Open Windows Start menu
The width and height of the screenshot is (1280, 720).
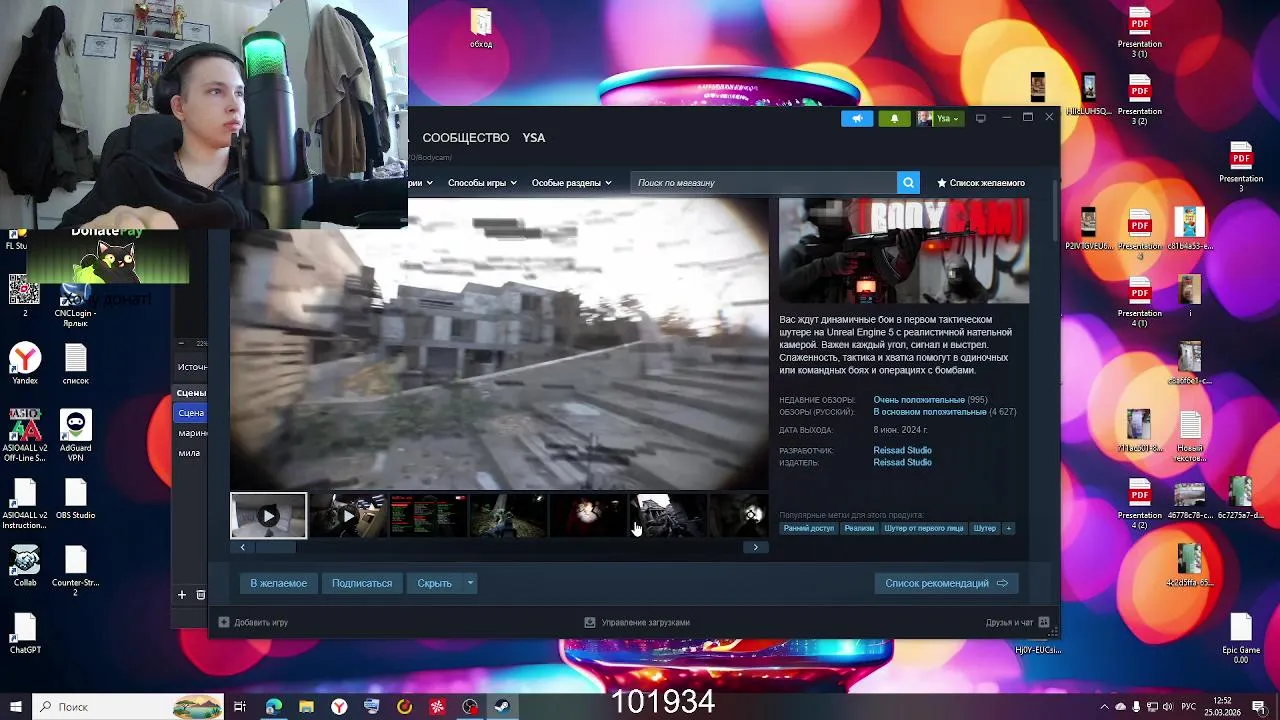[16, 707]
